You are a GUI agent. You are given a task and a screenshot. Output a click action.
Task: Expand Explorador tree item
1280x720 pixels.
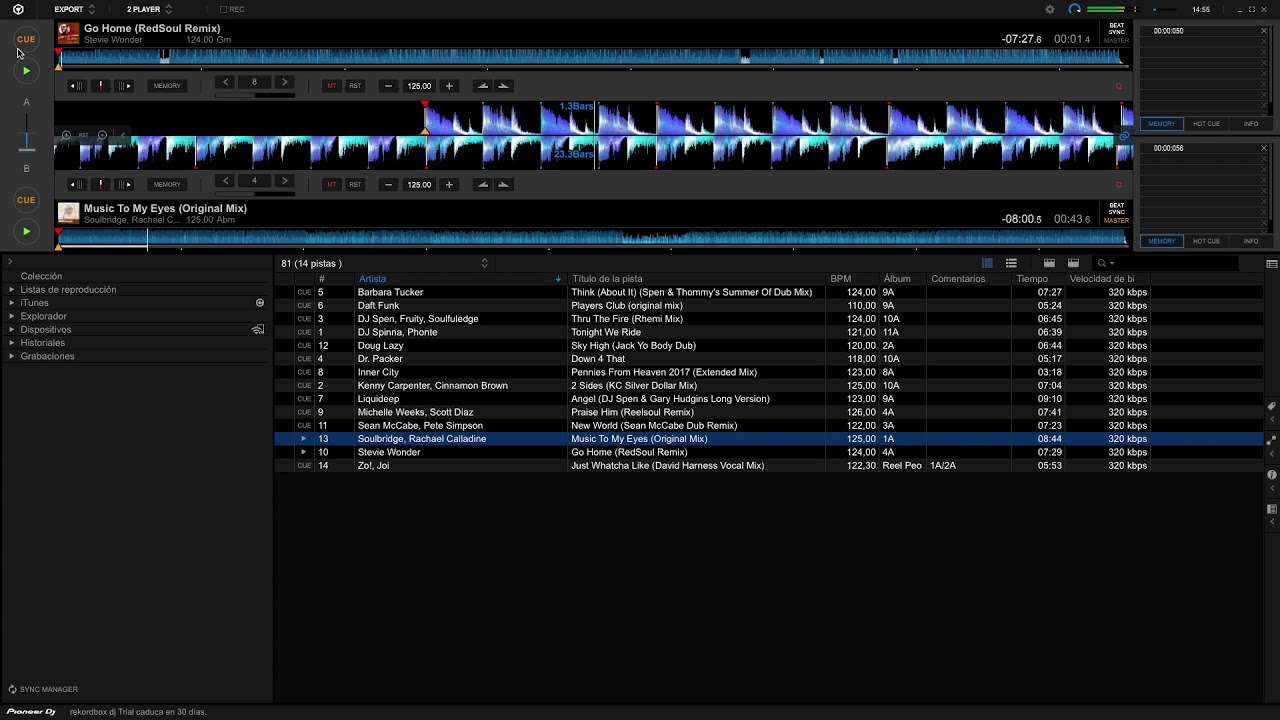(12, 316)
